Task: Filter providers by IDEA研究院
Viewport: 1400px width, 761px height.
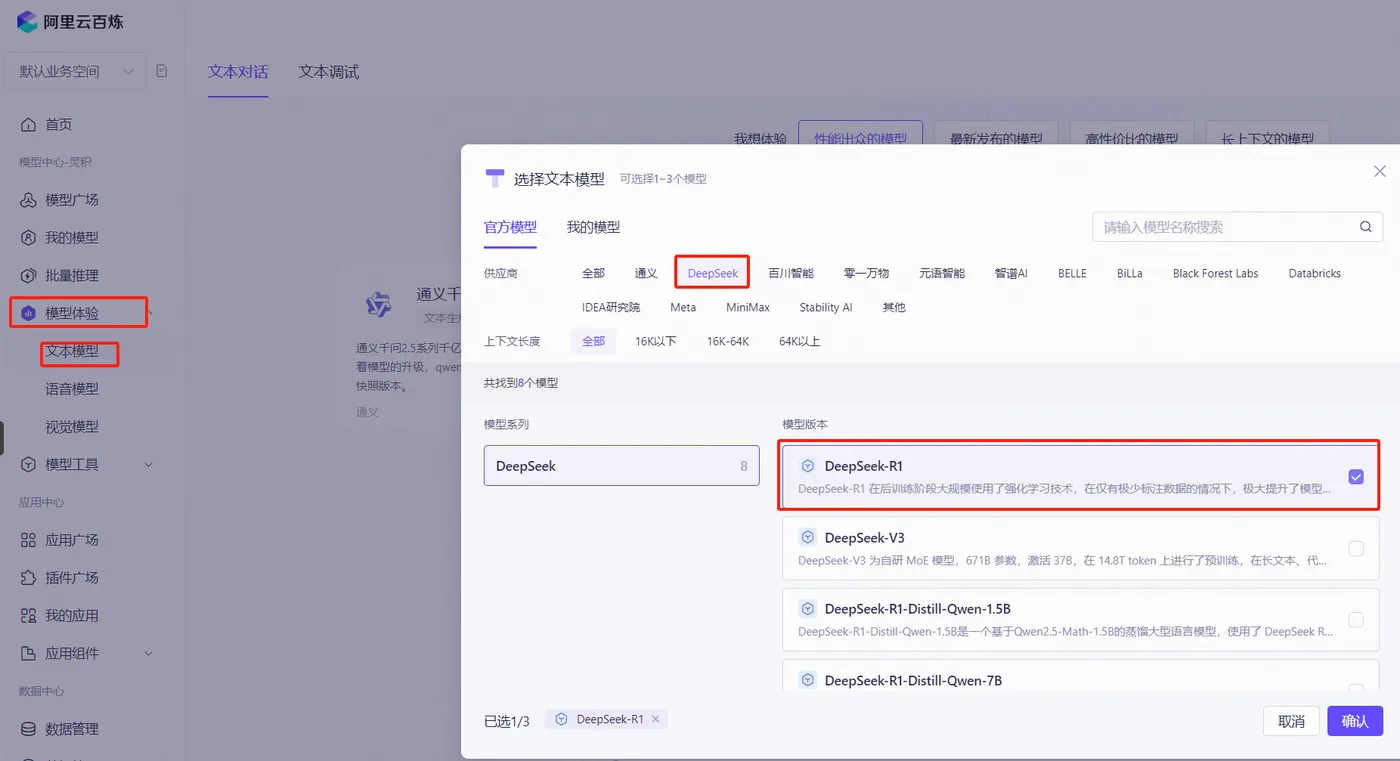Action: tap(611, 307)
